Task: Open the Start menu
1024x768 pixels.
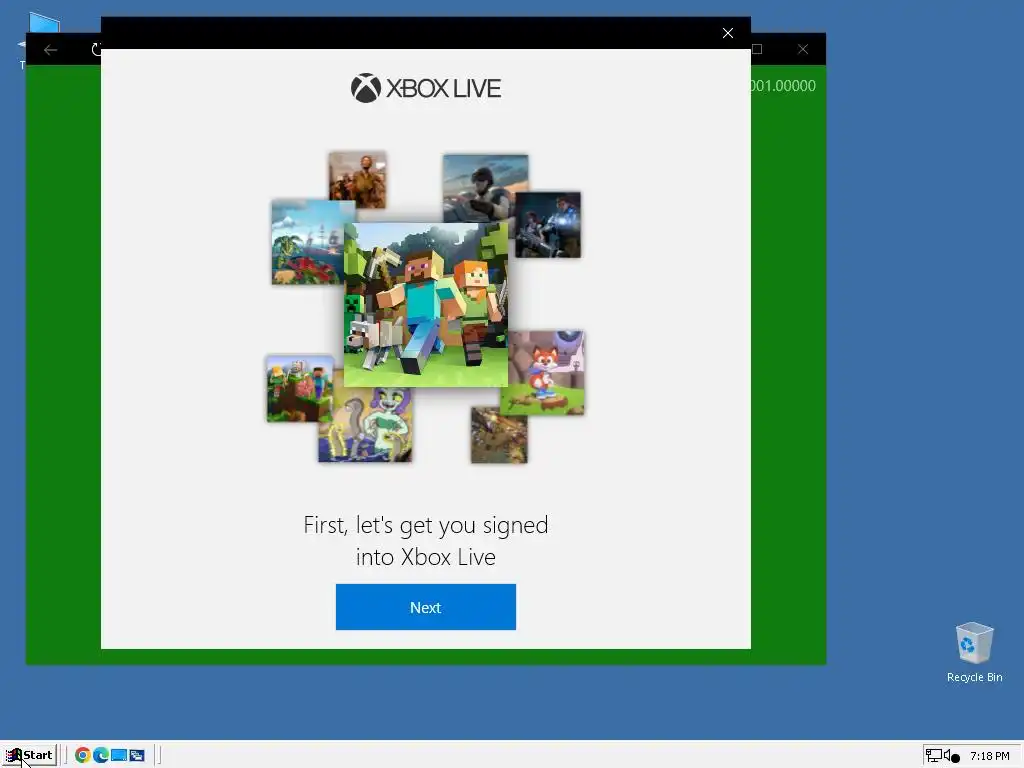Action: click(x=29, y=755)
